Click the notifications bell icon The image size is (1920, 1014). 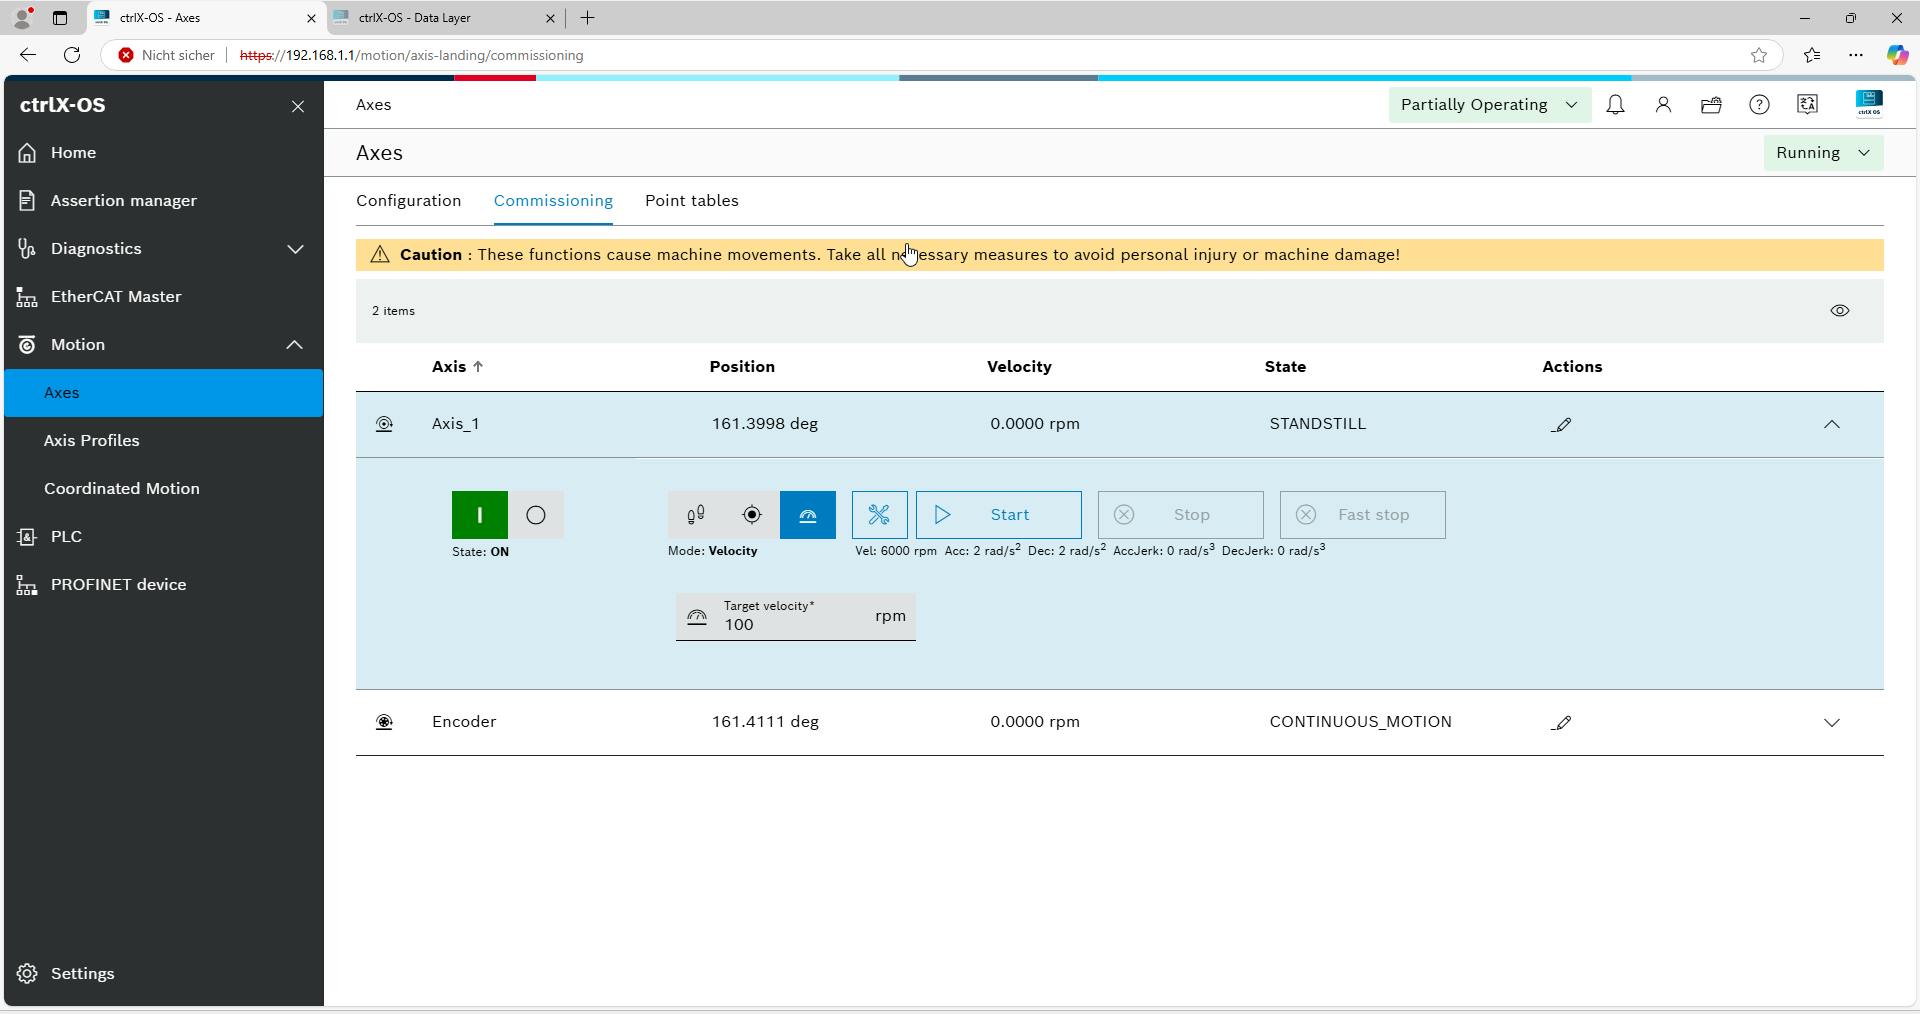point(1615,105)
